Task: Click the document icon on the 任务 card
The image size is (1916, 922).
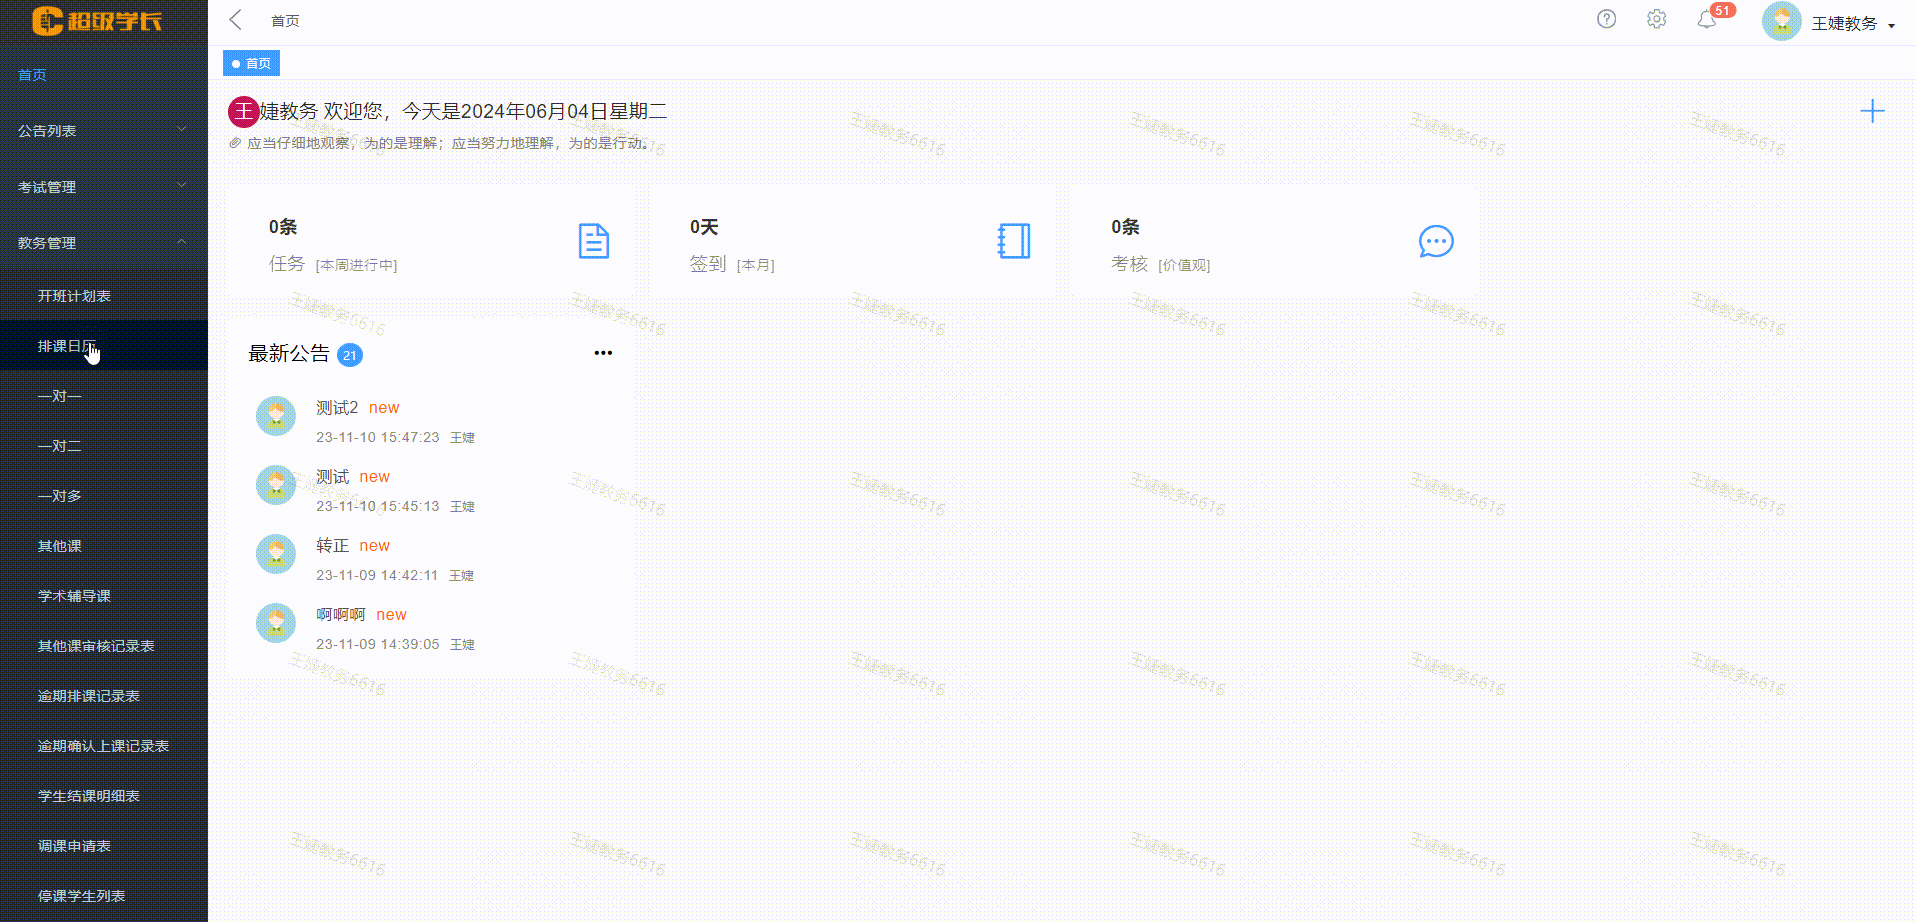Action: pos(593,241)
